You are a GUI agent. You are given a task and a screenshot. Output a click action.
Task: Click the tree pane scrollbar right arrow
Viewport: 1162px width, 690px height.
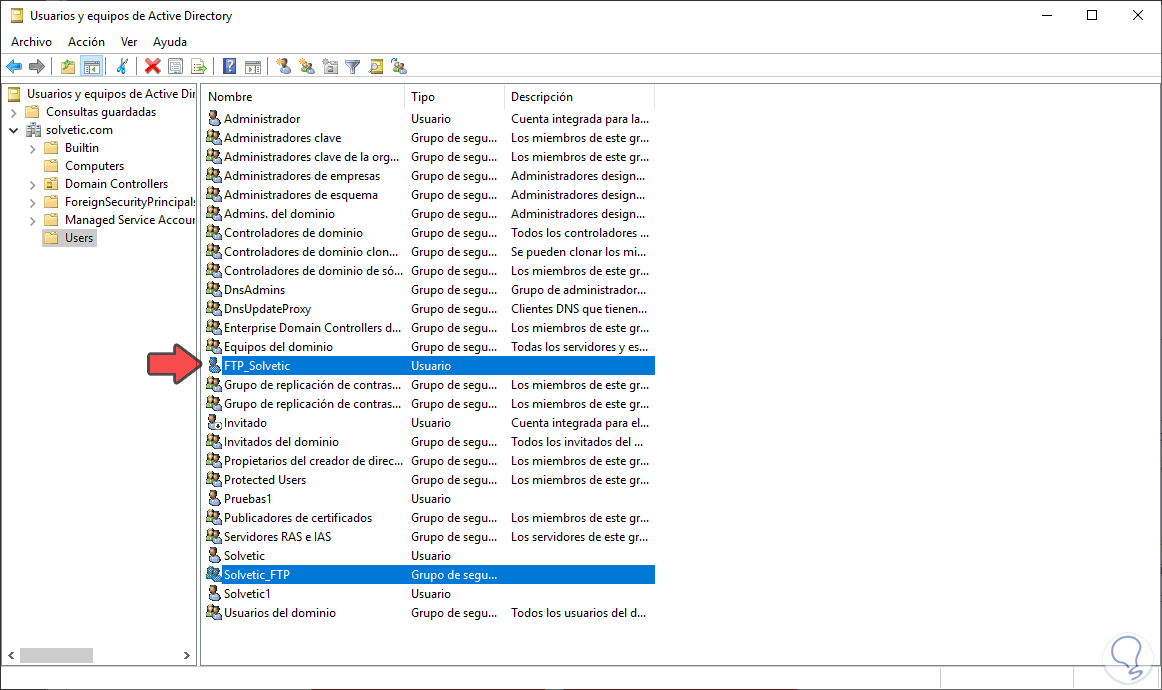(x=187, y=655)
